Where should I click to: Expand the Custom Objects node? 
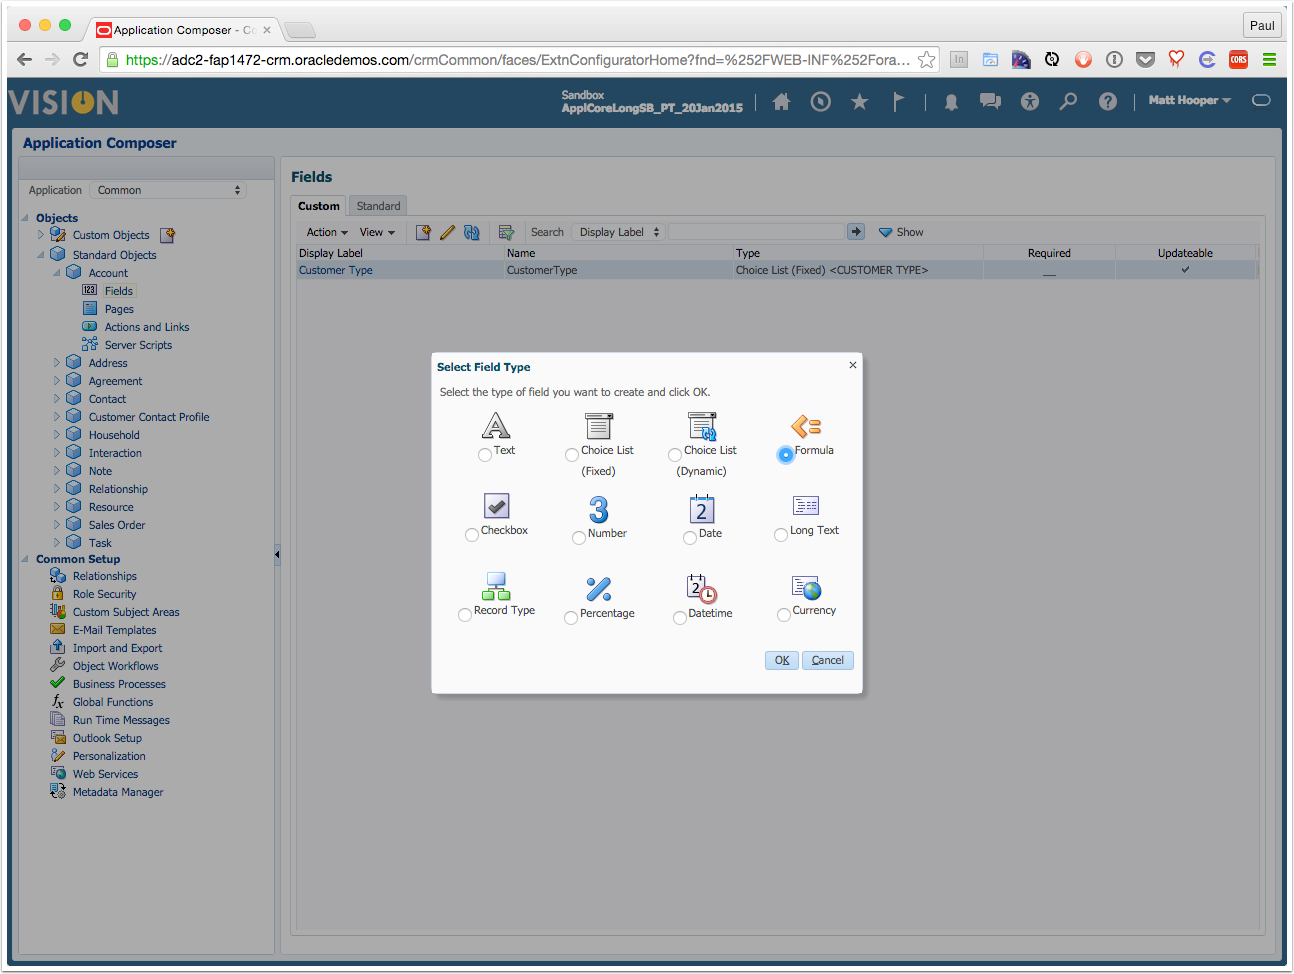(41, 235)
